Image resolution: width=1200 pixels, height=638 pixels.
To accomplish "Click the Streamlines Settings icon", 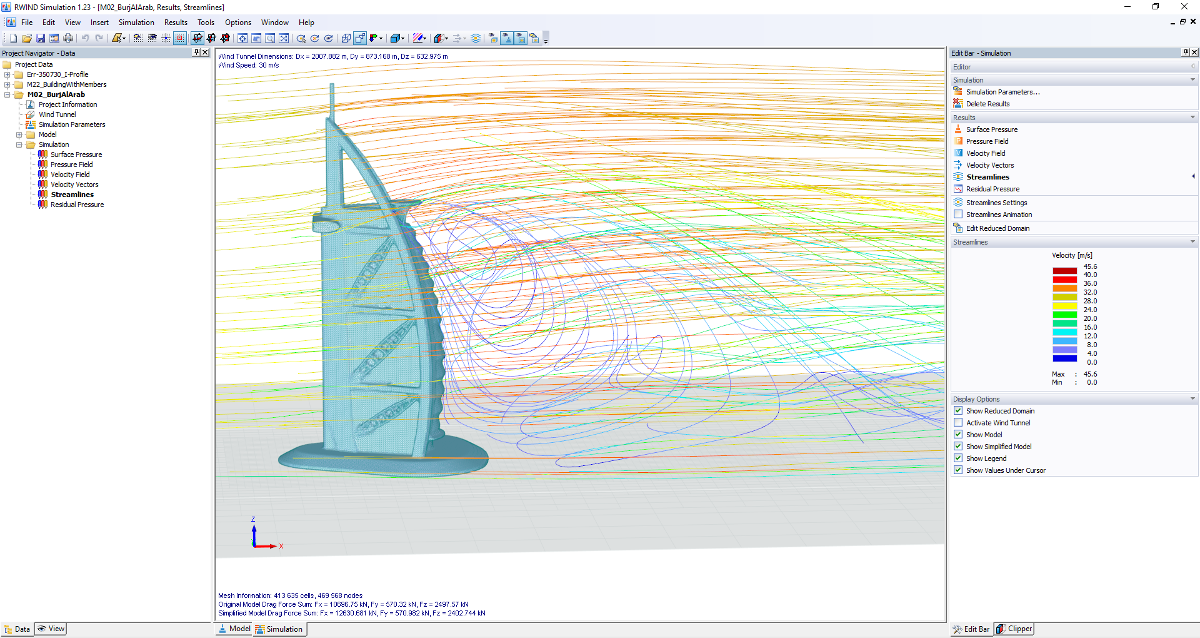I will click(x=958, y=202).
